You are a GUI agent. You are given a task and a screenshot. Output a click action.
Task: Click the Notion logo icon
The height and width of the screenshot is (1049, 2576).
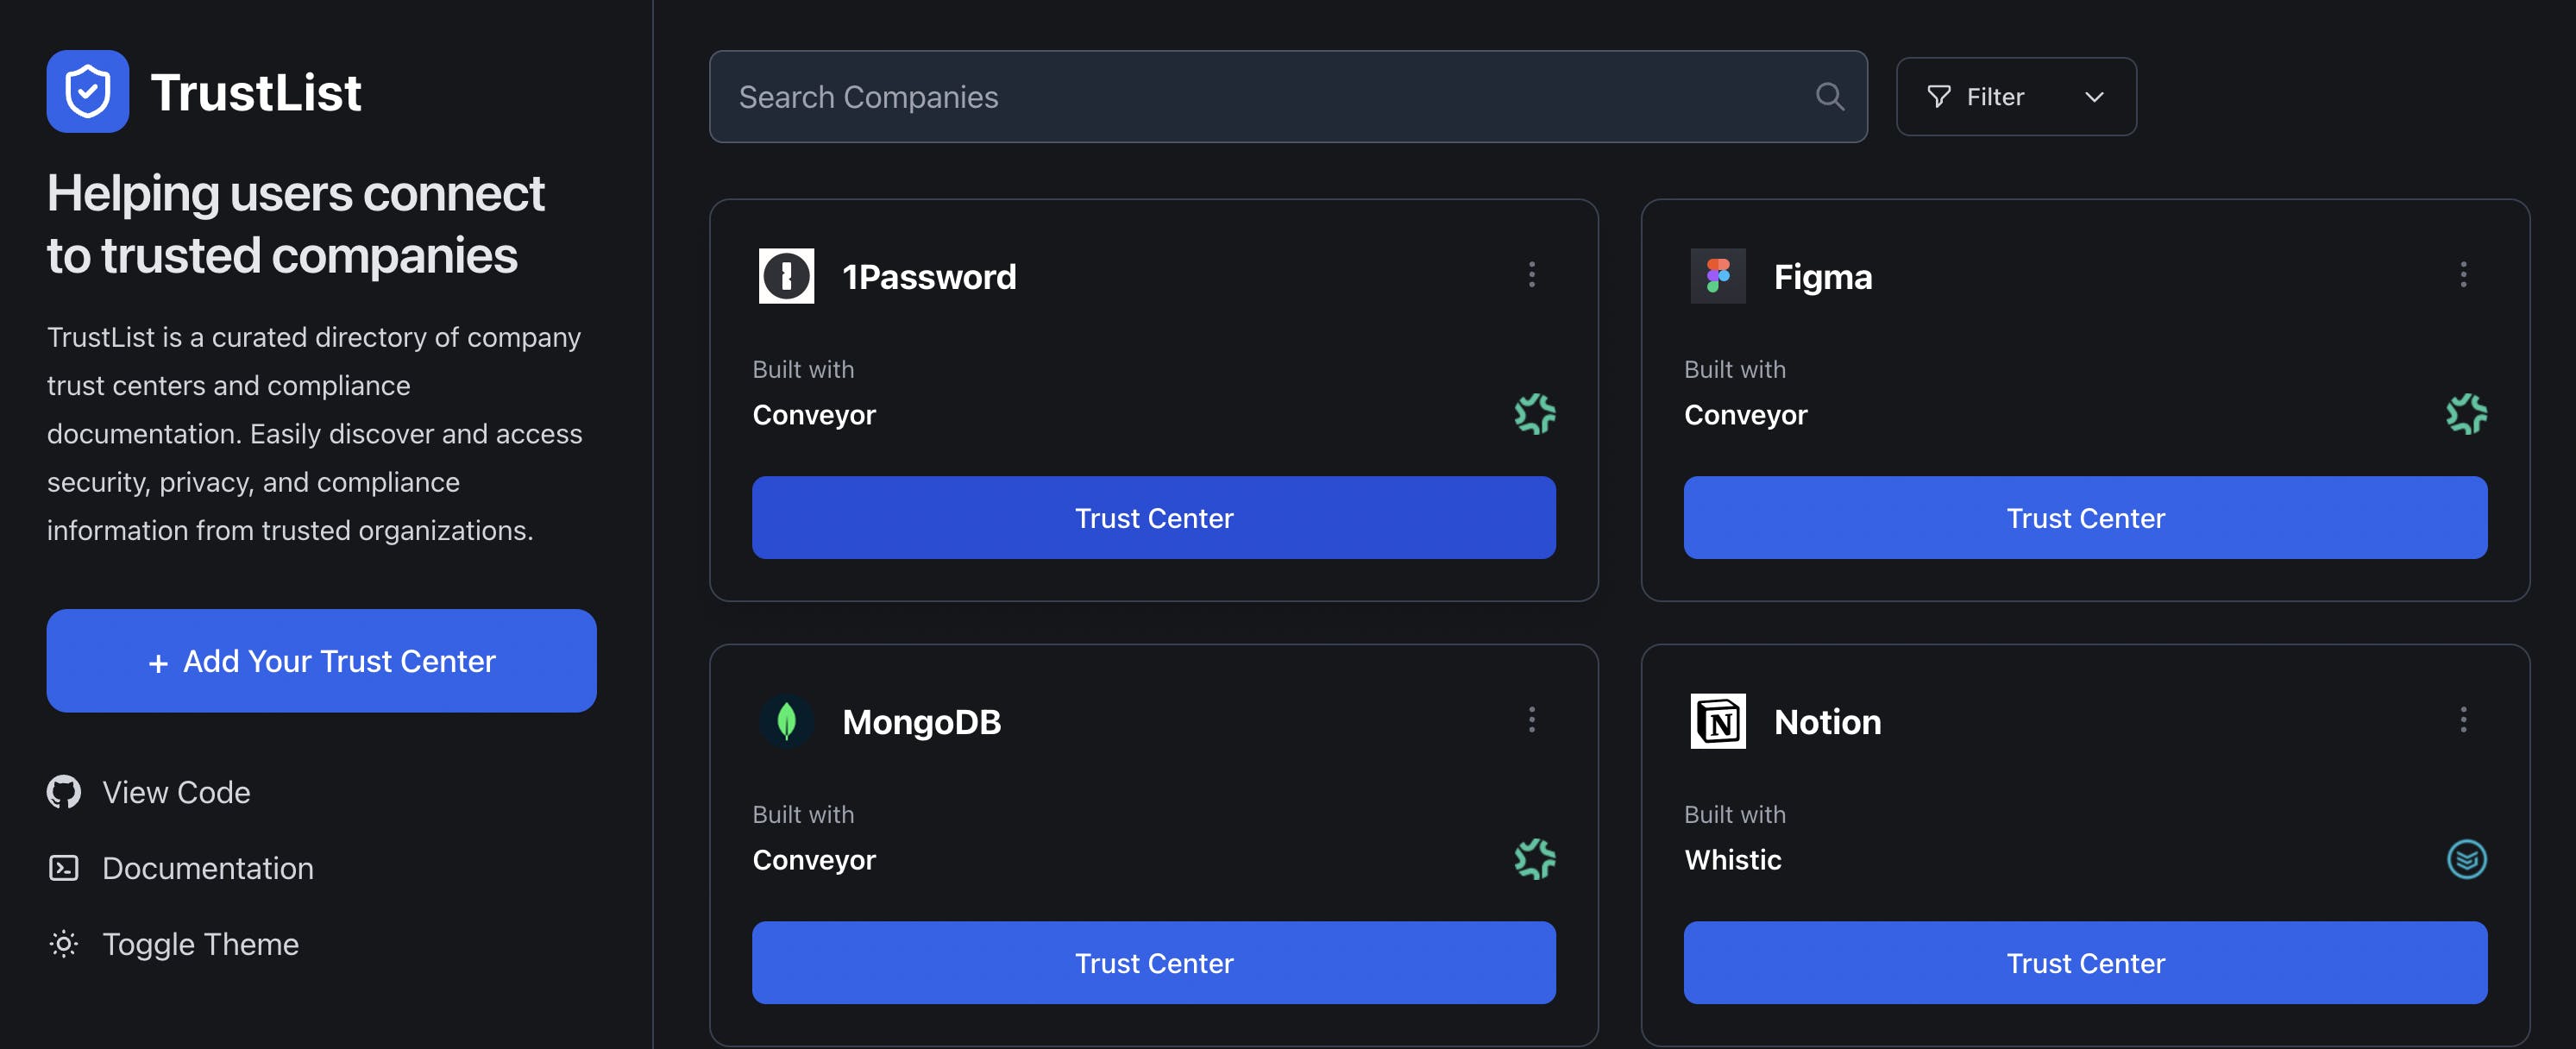1717,721
